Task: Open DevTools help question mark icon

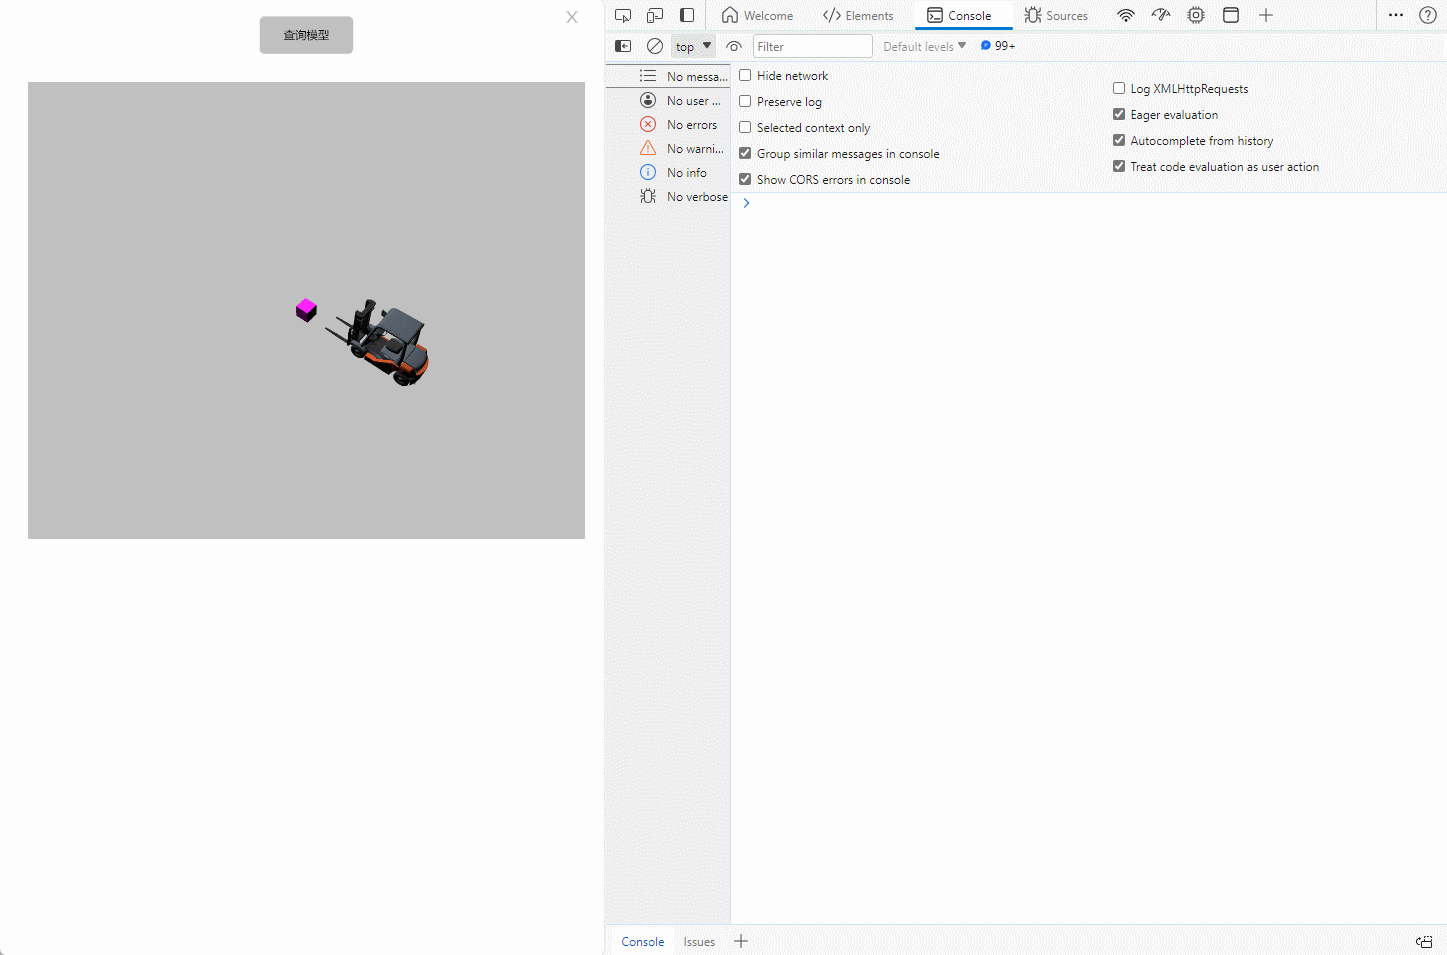Action: tap(1428, 15)
